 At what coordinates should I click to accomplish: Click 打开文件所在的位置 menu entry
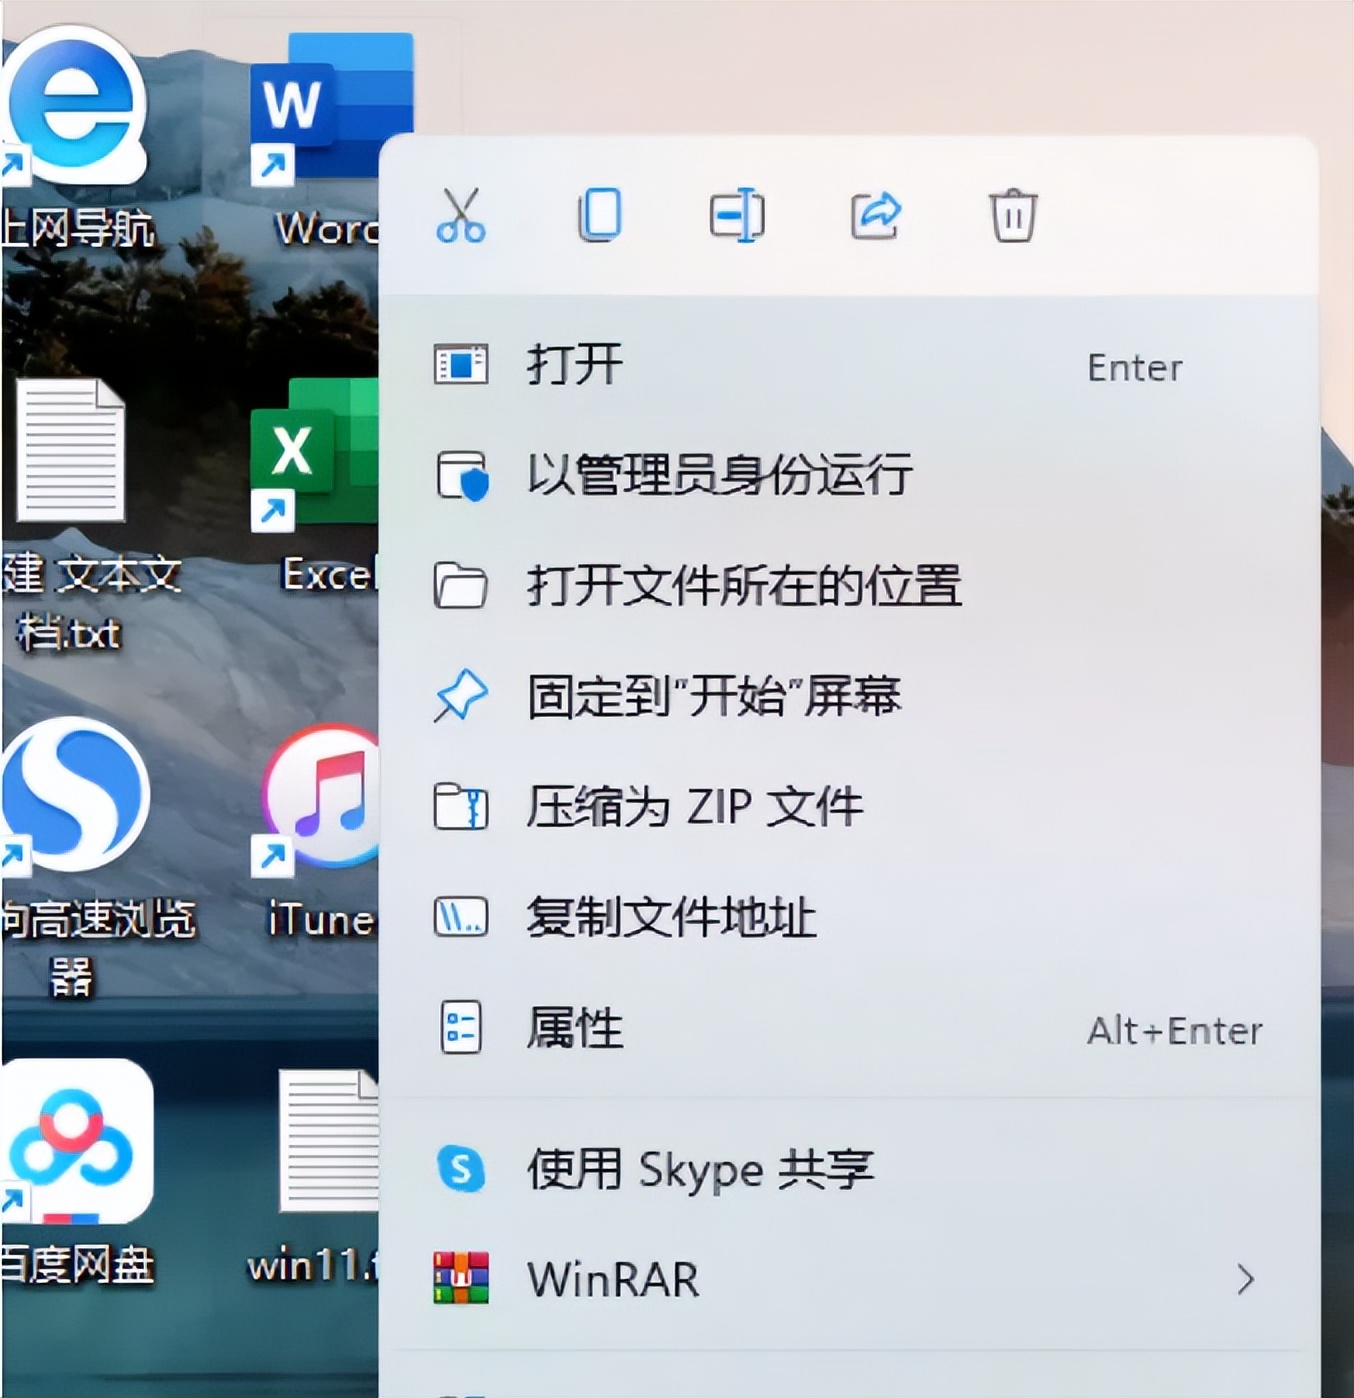click(745, 589)
